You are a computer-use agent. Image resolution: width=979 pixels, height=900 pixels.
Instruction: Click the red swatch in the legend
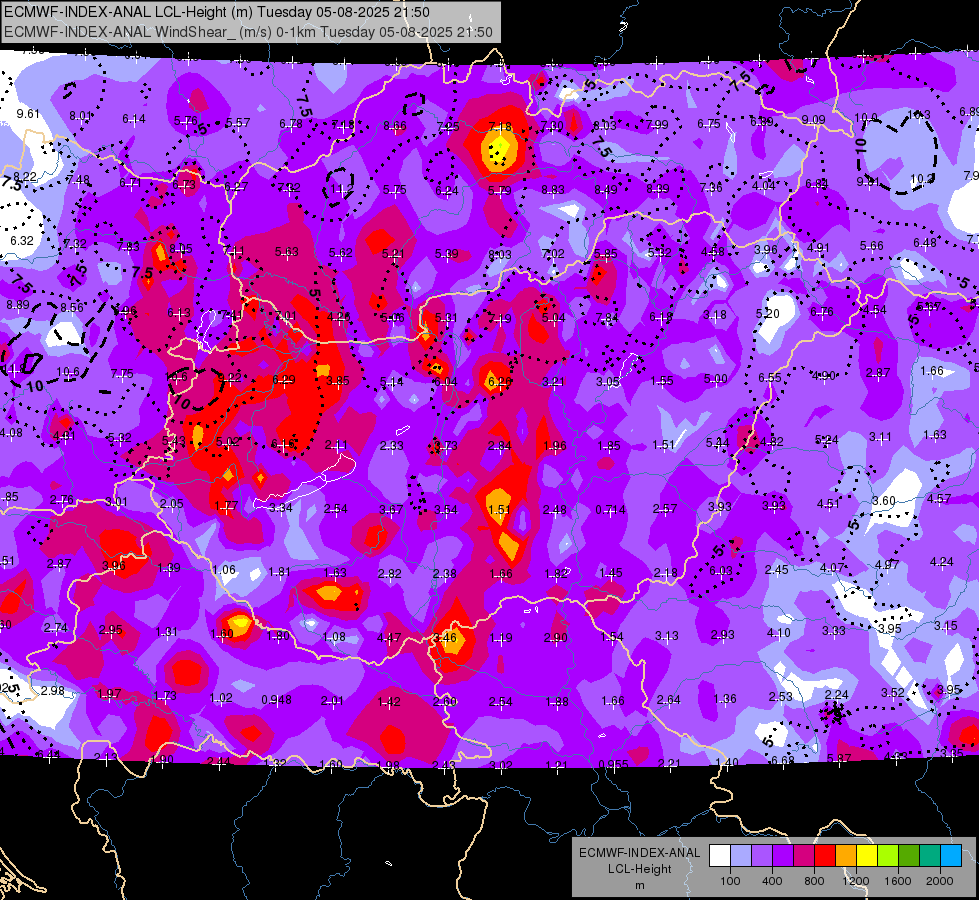pyautogui.click(x=825, y=856)
